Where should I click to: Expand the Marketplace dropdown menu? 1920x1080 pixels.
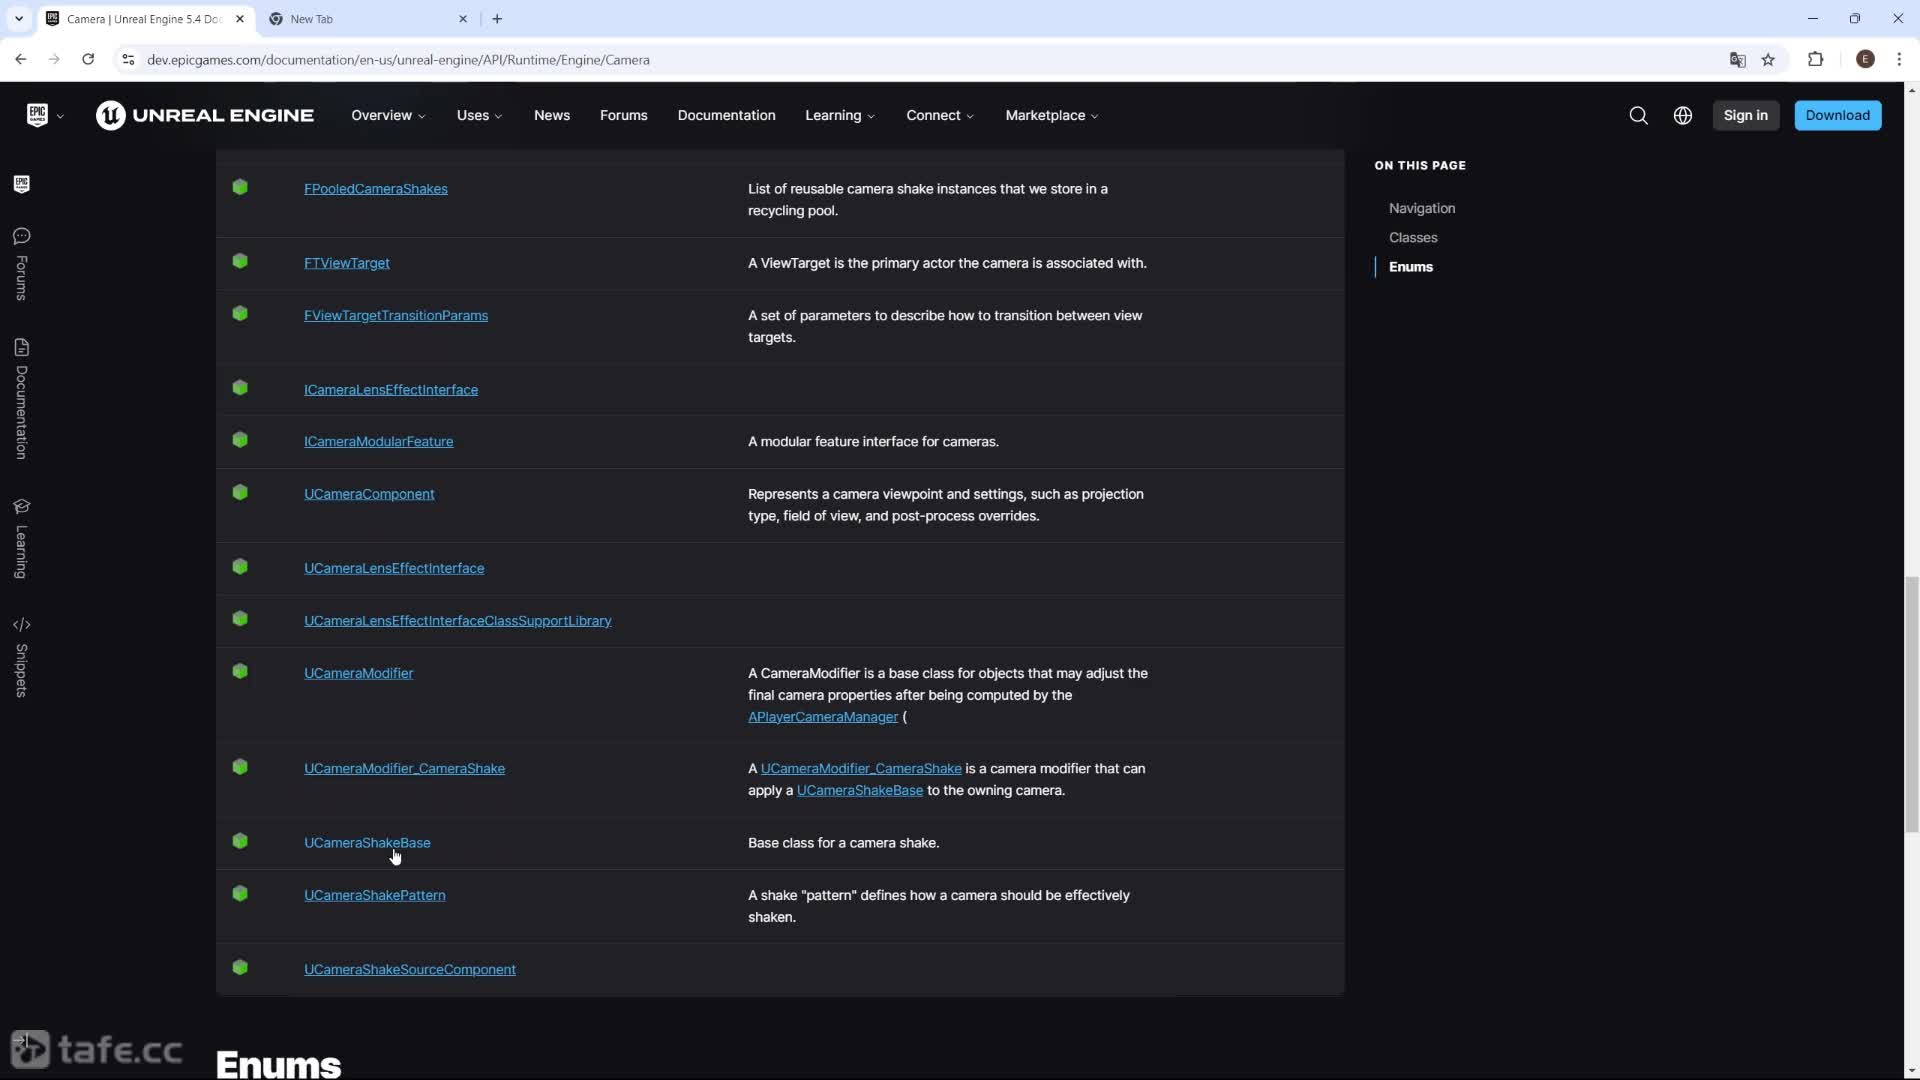point(1052,115)
